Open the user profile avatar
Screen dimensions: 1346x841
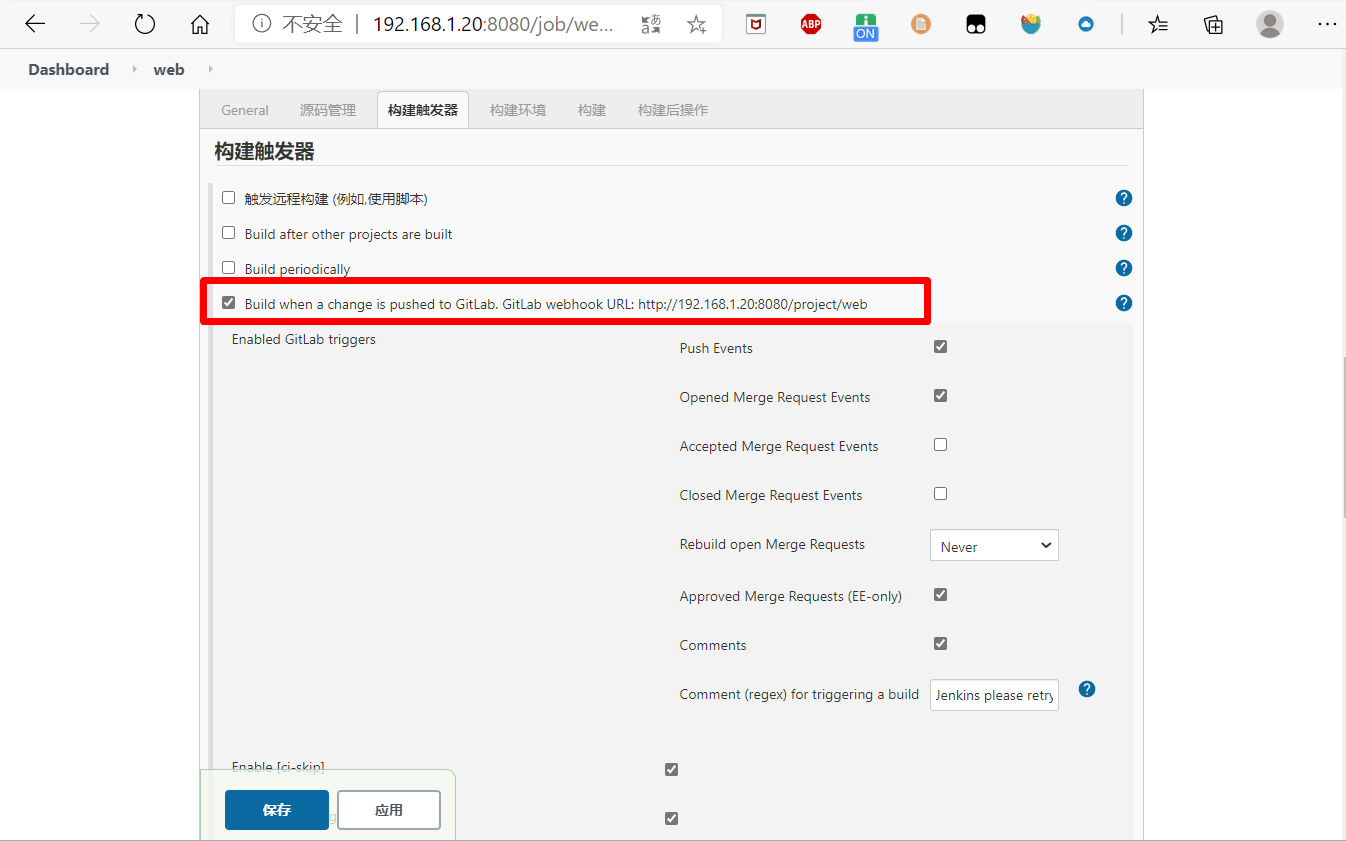pyautogui.click(x=1270, y=24)
